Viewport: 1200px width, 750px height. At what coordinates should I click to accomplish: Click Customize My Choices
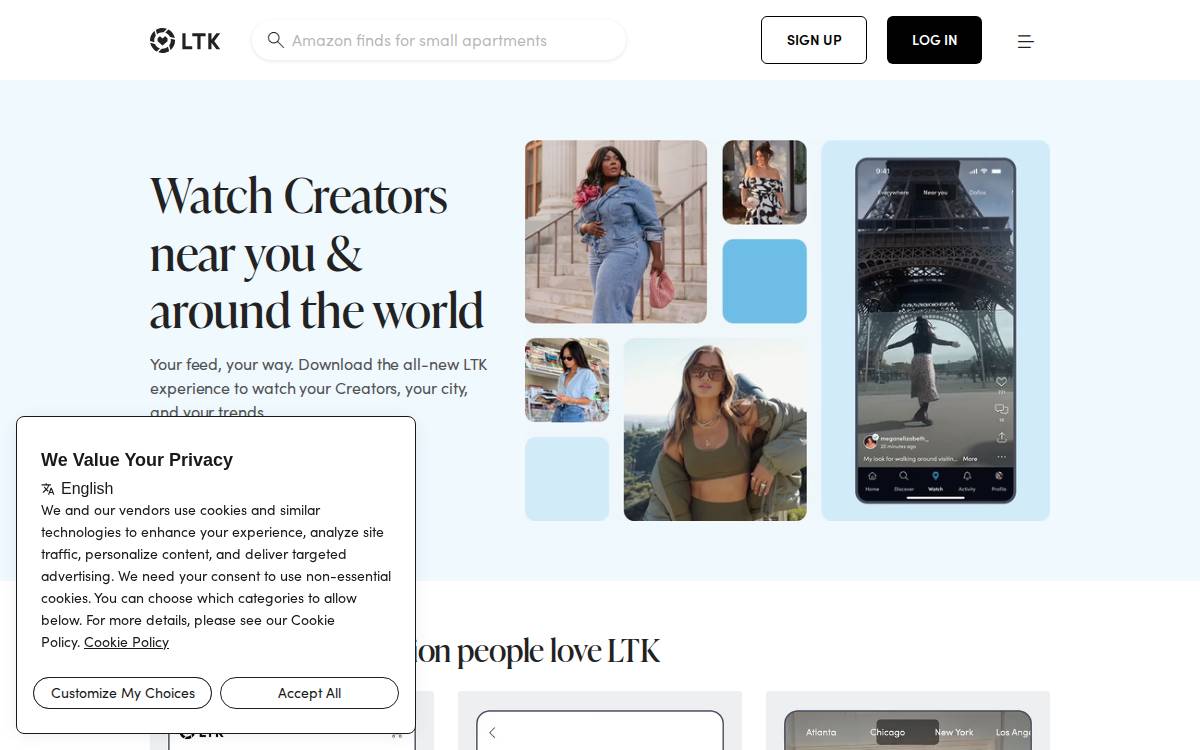(122, 693)
